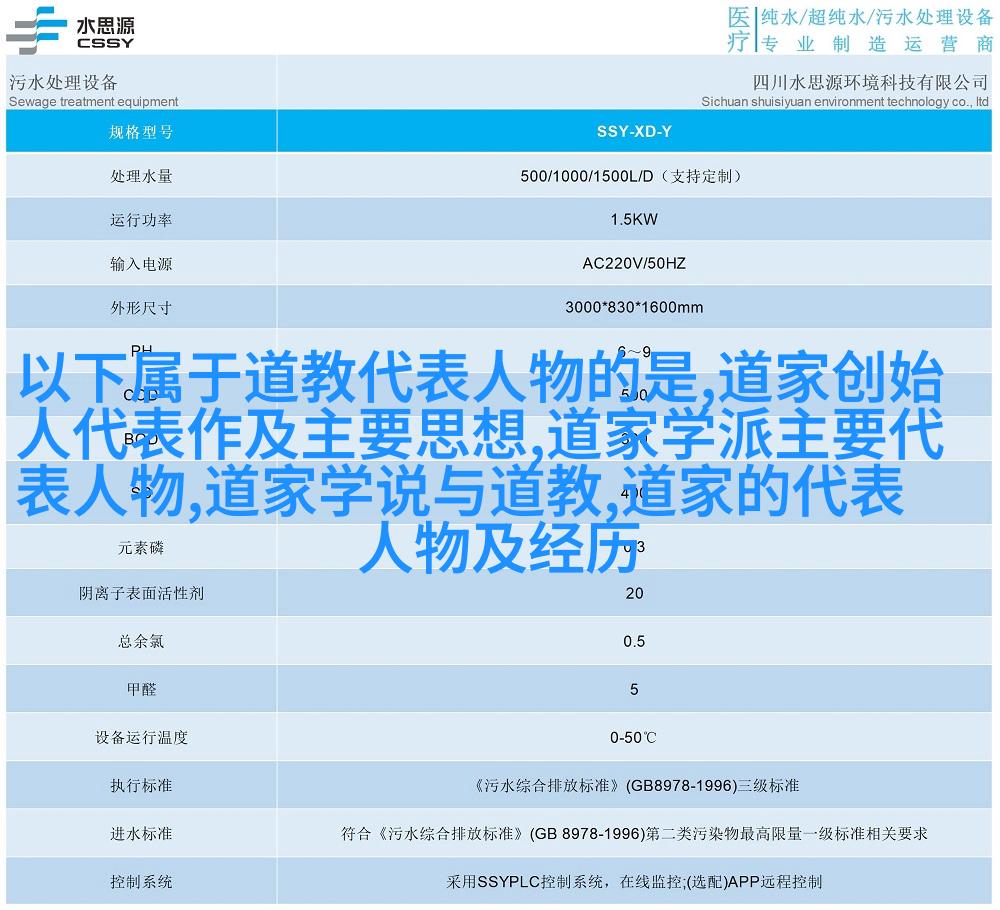Select the 500/1000/1500L/D（支持定制）value

coord(633,176)
